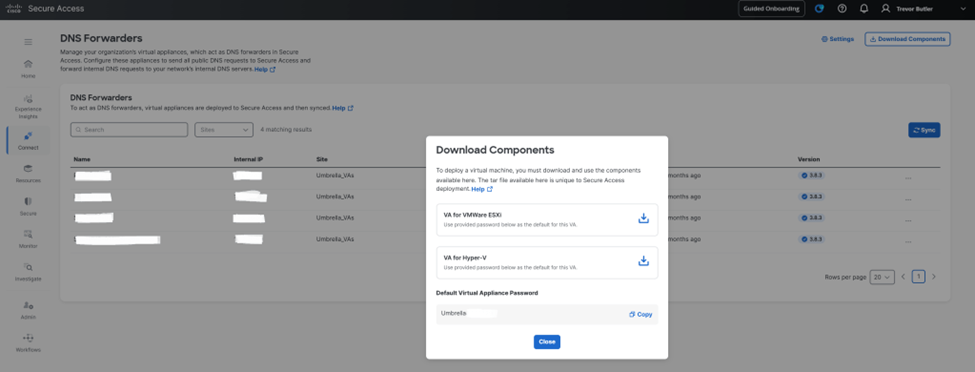
Task: Open the third row's more-actions menu
Action: [x=908, y=220]
